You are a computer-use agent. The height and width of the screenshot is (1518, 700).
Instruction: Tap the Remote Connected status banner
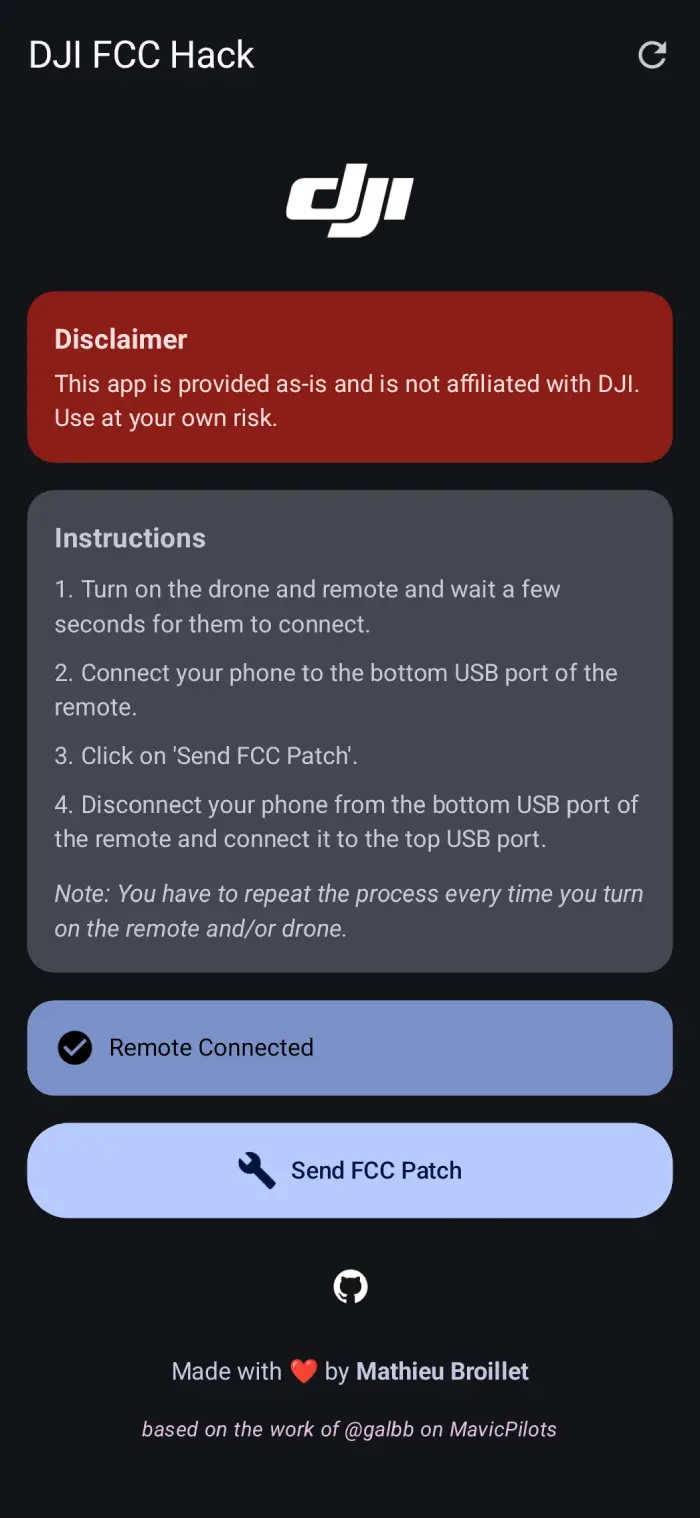coord(350,1047)
